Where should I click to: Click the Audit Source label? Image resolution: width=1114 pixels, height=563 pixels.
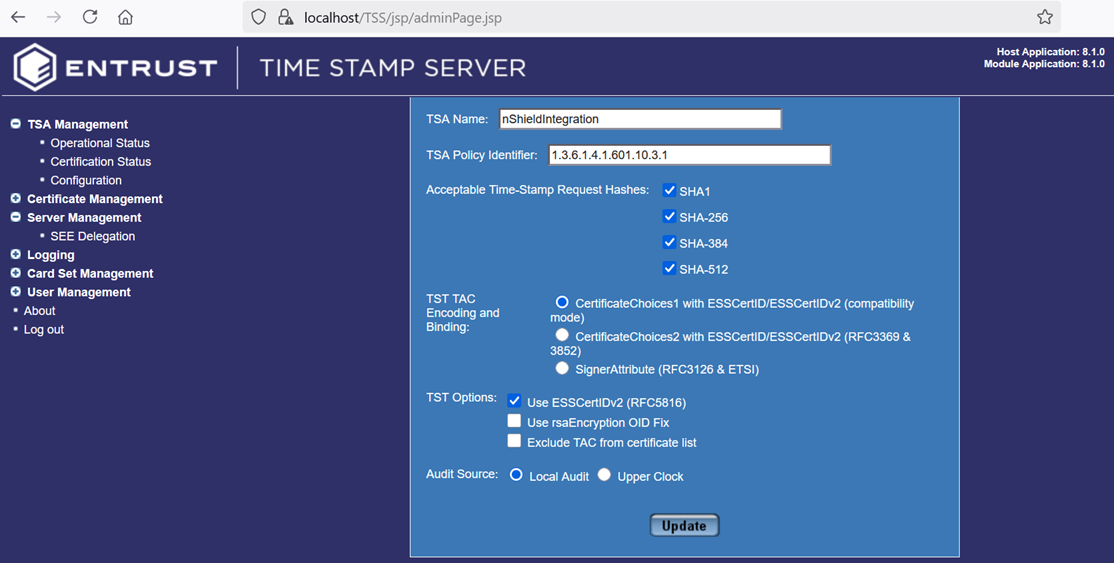(x=462, y=474)
